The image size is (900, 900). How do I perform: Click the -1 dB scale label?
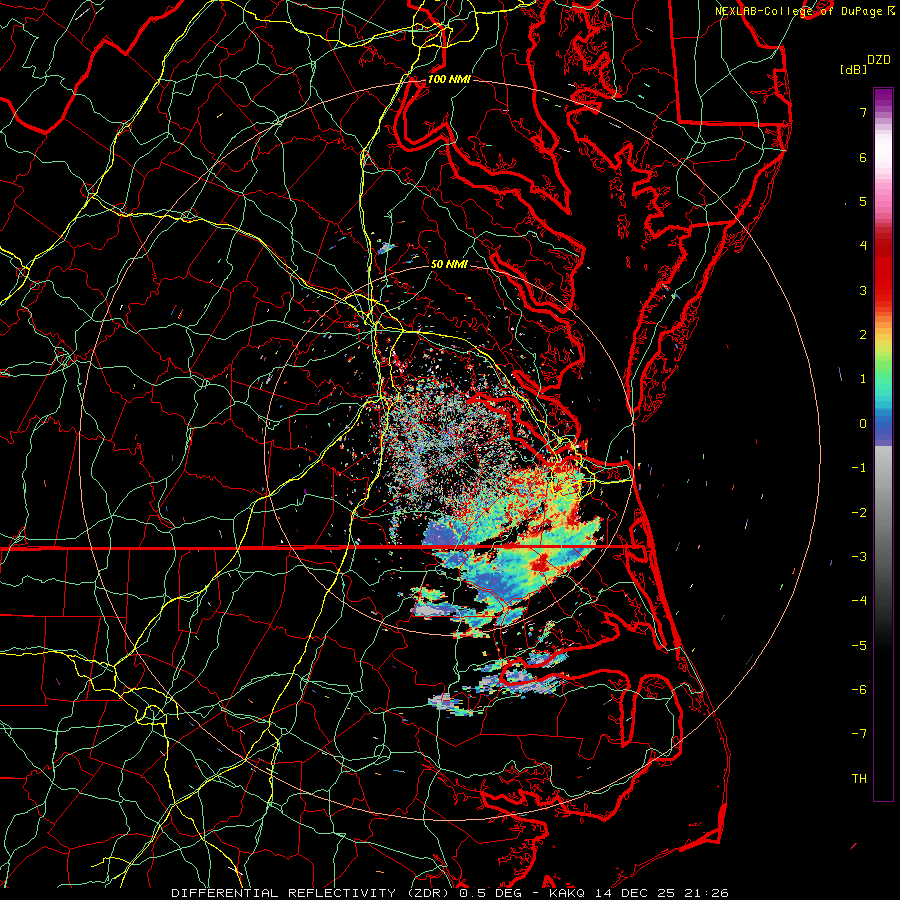(859, 468)
